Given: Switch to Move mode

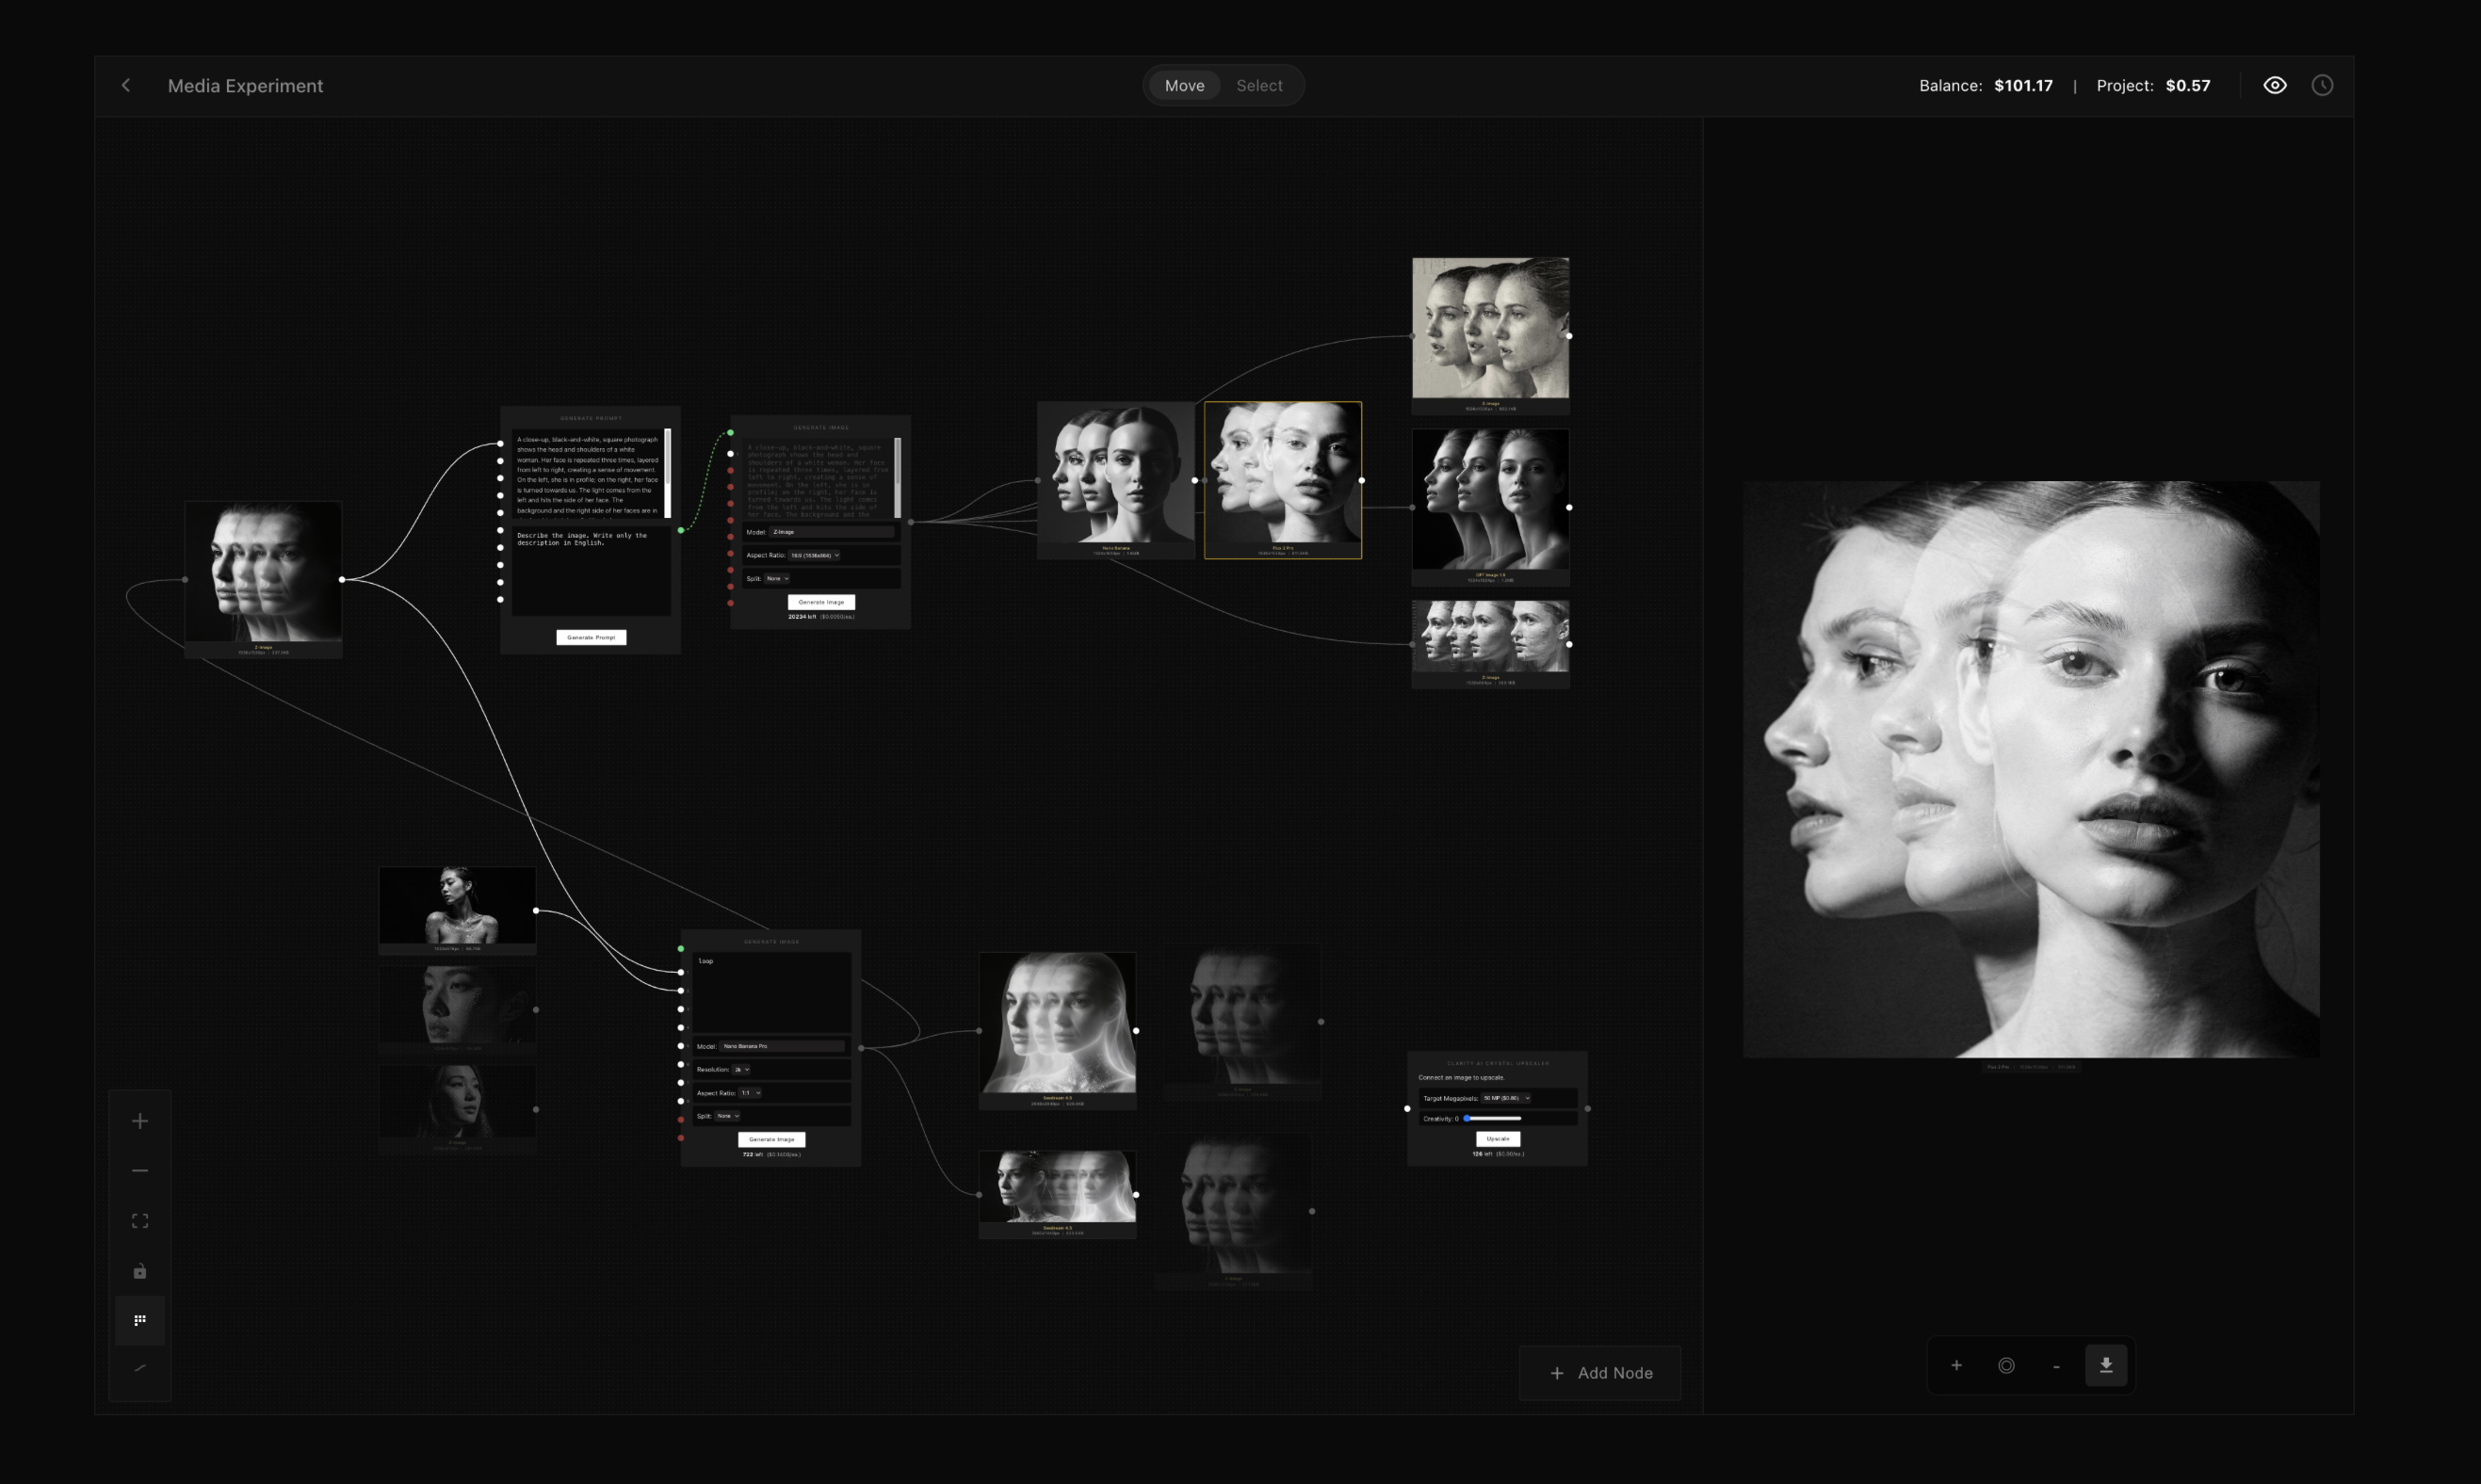Looking at the screenshot, I should [1184, 86].
